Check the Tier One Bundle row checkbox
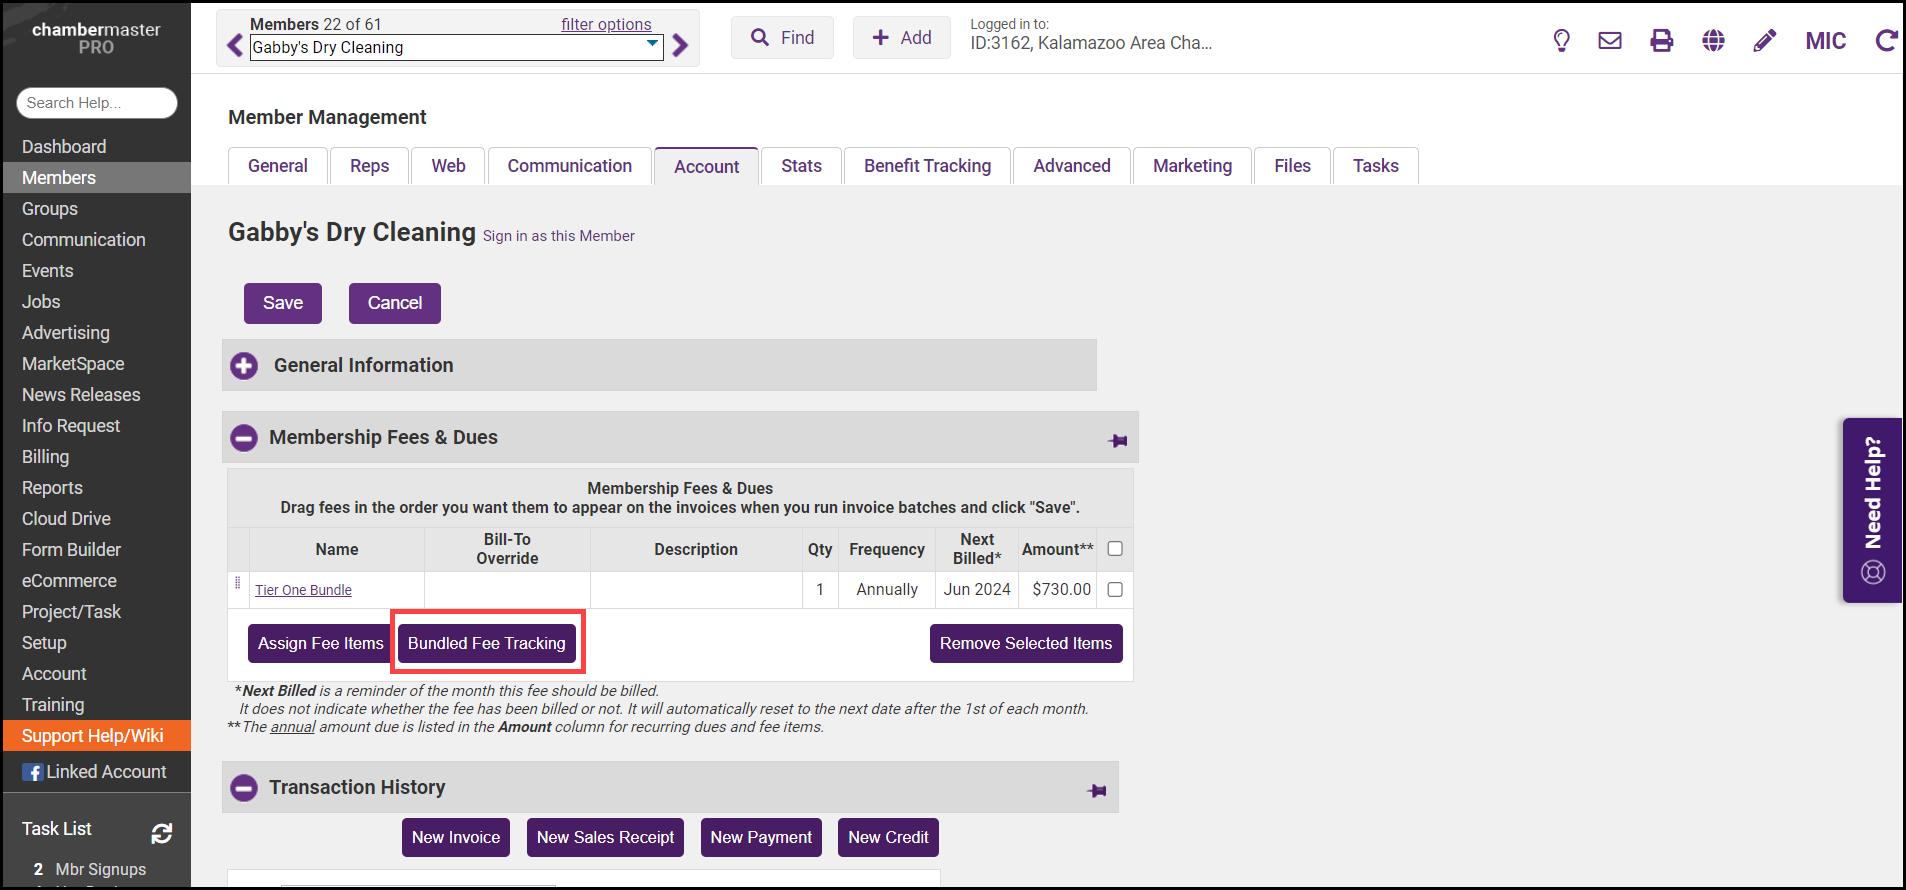This screenshot has height=890, width=1906. click(1115, 590)
